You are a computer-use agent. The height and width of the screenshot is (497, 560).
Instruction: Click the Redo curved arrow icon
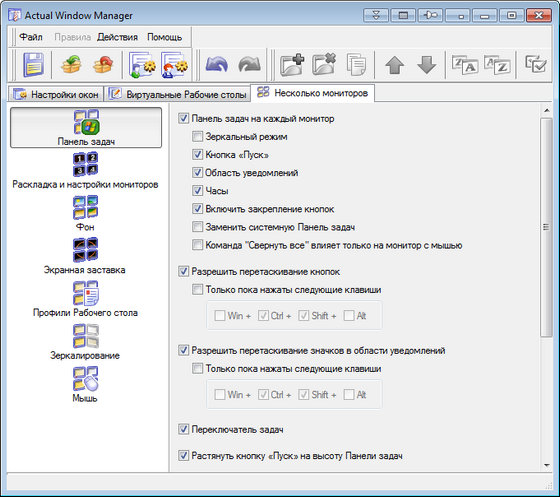pos(249,65)
